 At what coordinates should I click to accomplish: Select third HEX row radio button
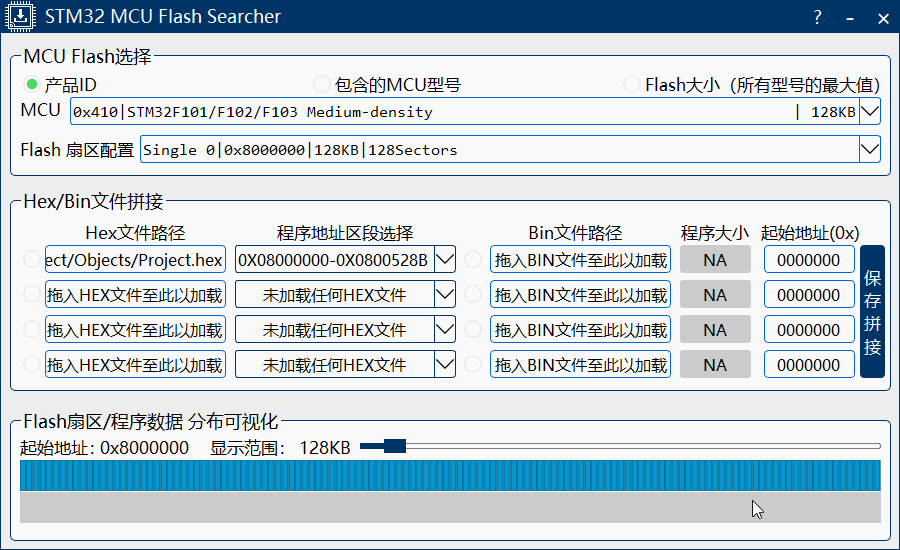coord(32,330)
